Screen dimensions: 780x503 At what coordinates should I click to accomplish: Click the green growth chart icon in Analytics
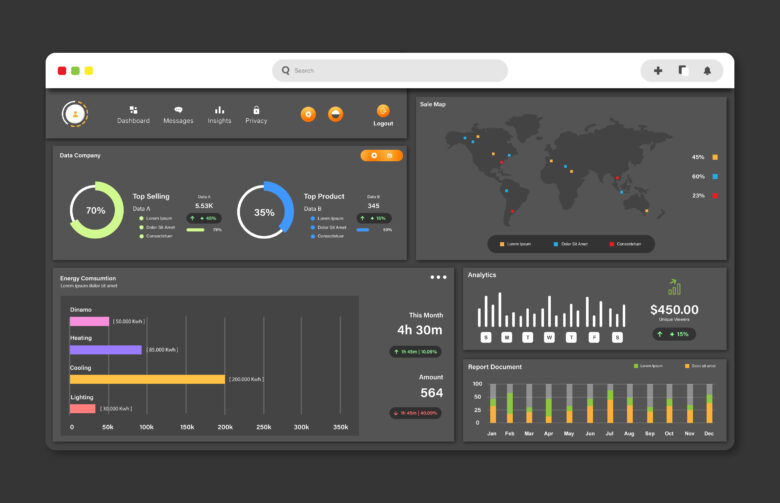[x=674, y=288]
